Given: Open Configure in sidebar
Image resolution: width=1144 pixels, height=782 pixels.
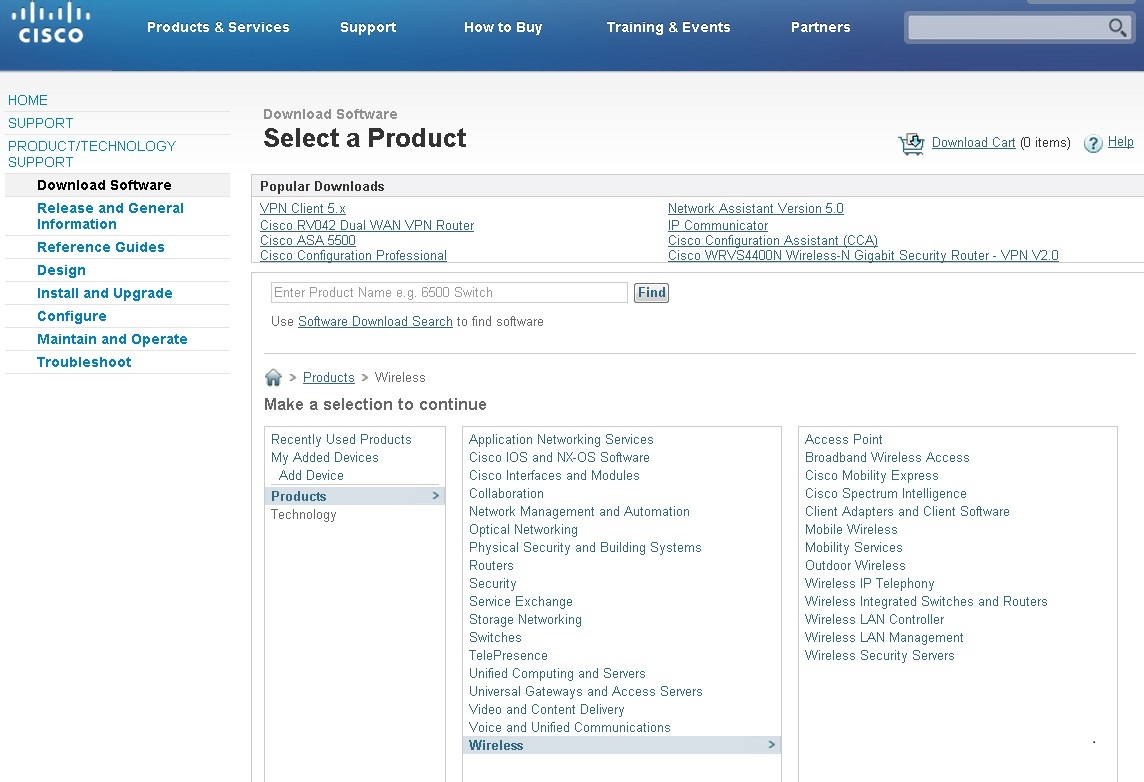Looking at the screenshot, I should [72, 316].
